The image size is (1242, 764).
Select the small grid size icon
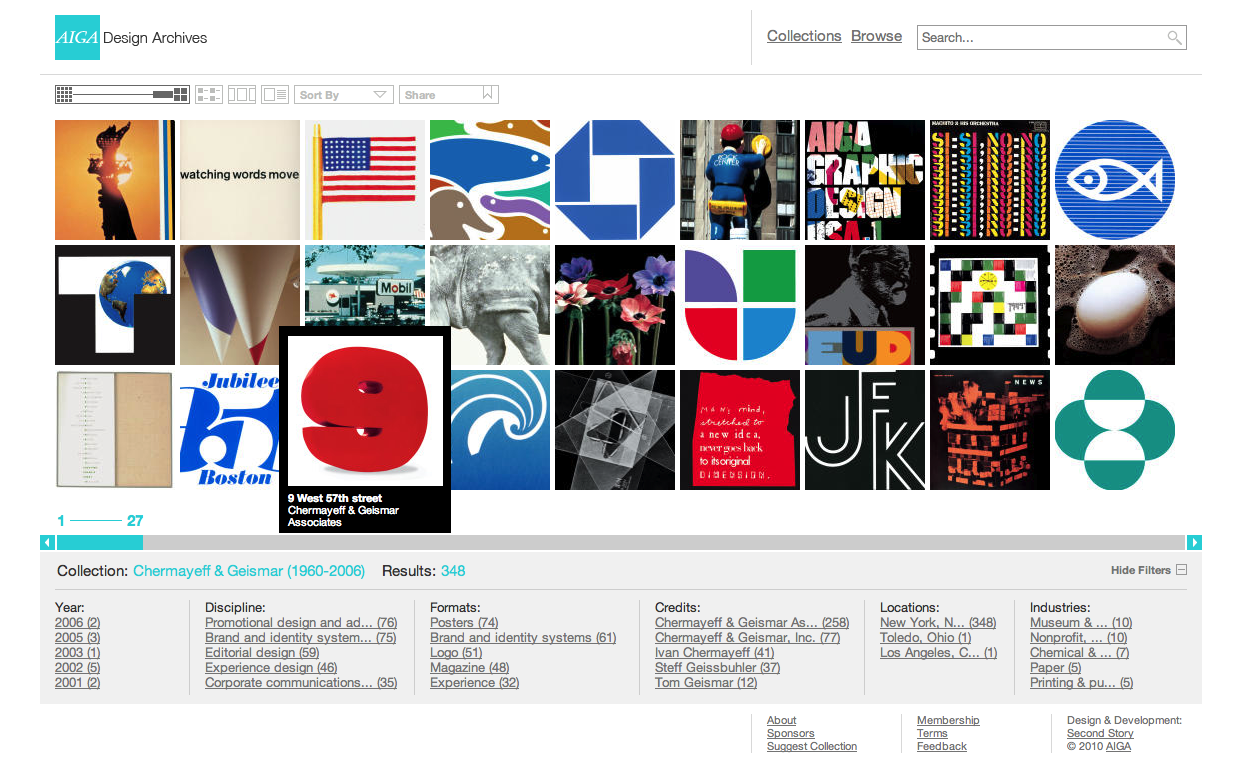[64, 94]
